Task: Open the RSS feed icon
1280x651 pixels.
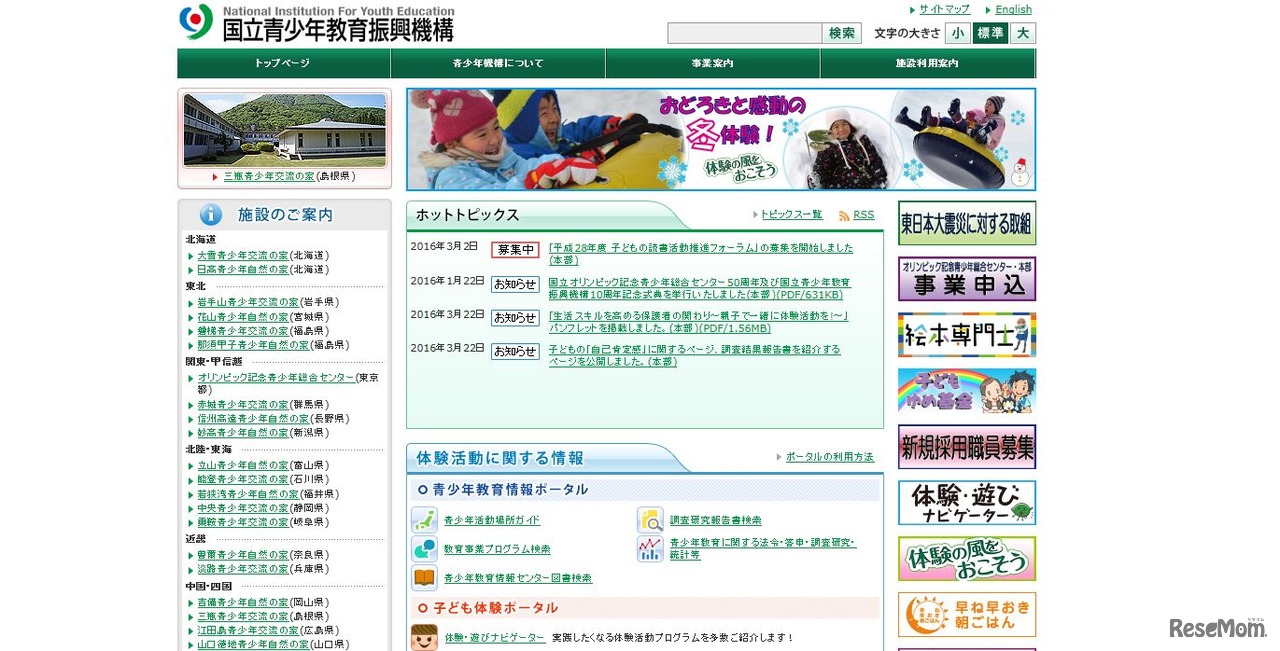Action: (x=845, y=214)
